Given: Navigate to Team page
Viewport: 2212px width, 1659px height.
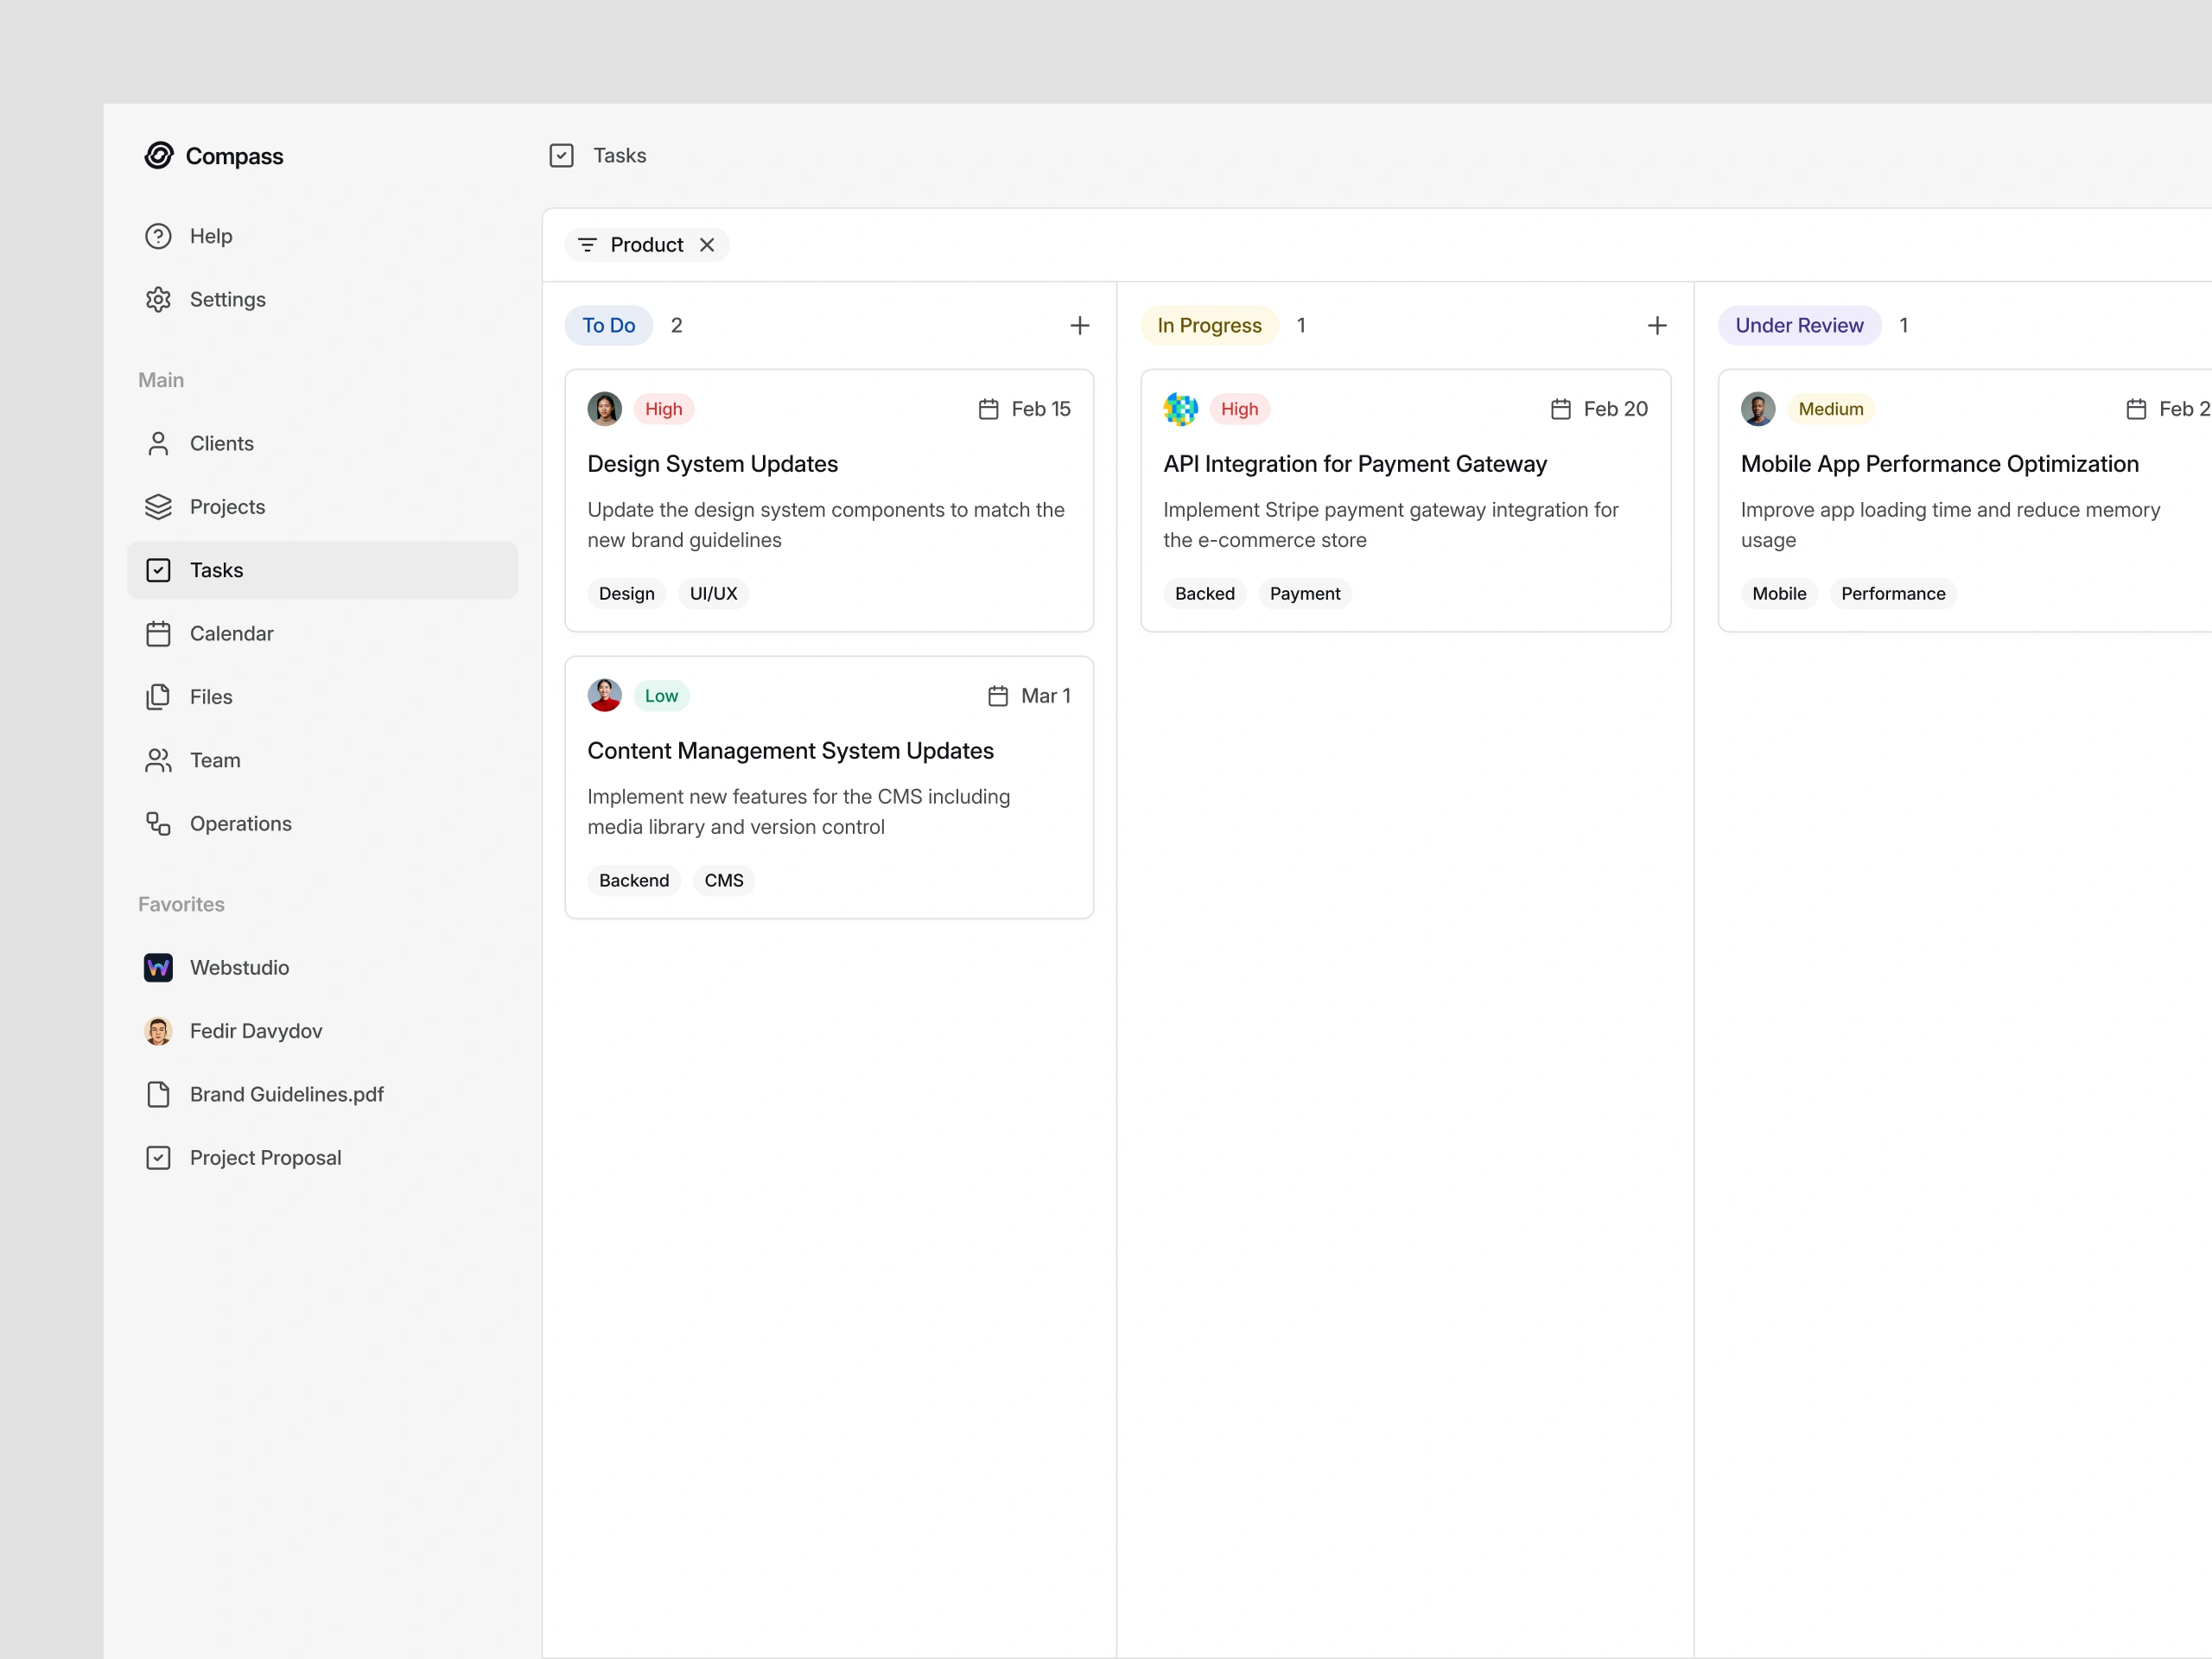Looking at the screenshot, I should click(214, 760).
